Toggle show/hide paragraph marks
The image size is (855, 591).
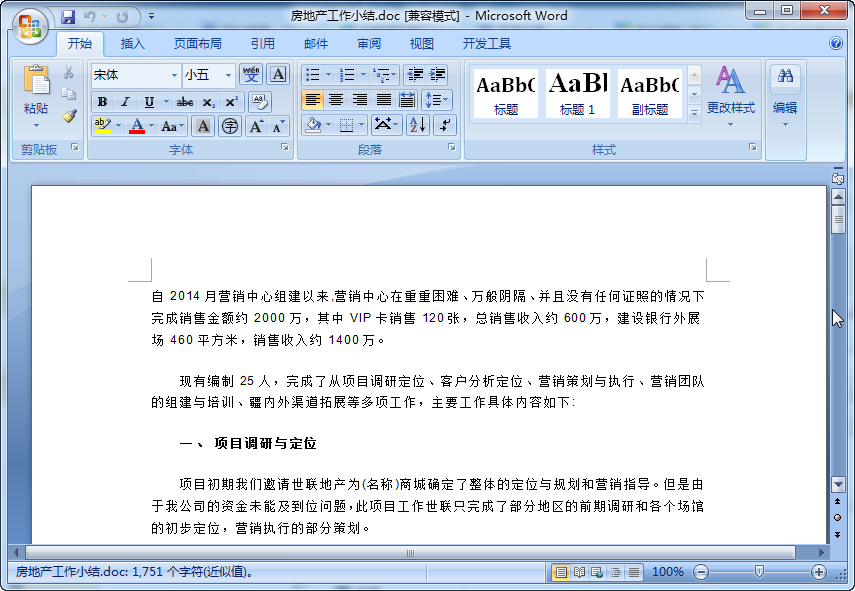click(445, 126)
